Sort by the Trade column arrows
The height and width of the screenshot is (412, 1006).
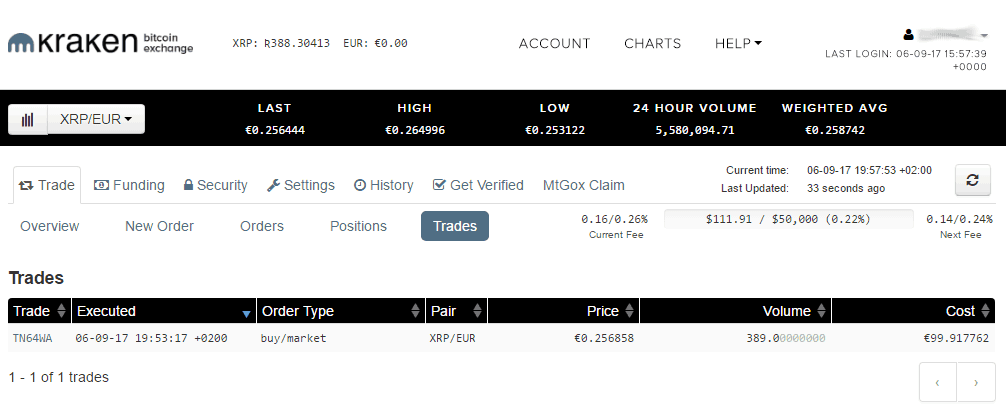[x=61, y=311]
